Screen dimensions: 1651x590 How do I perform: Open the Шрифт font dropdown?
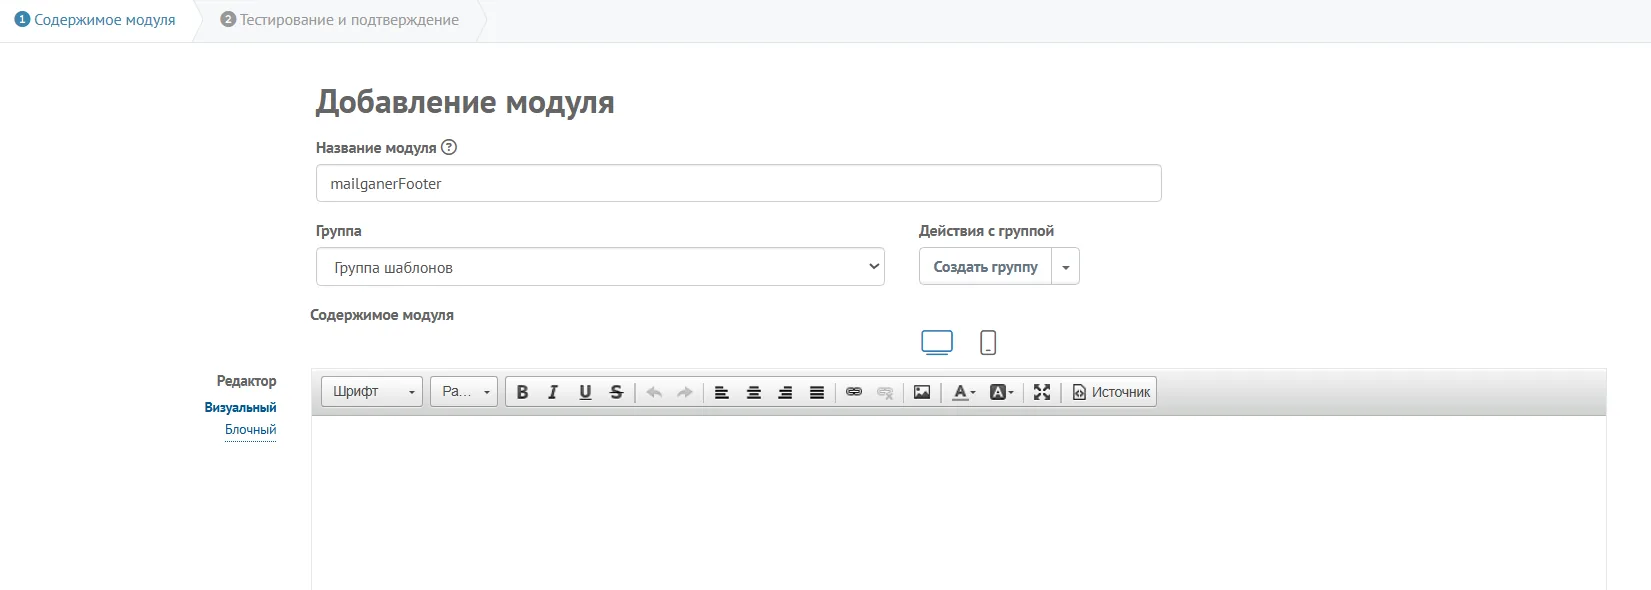tap(372, 392)
